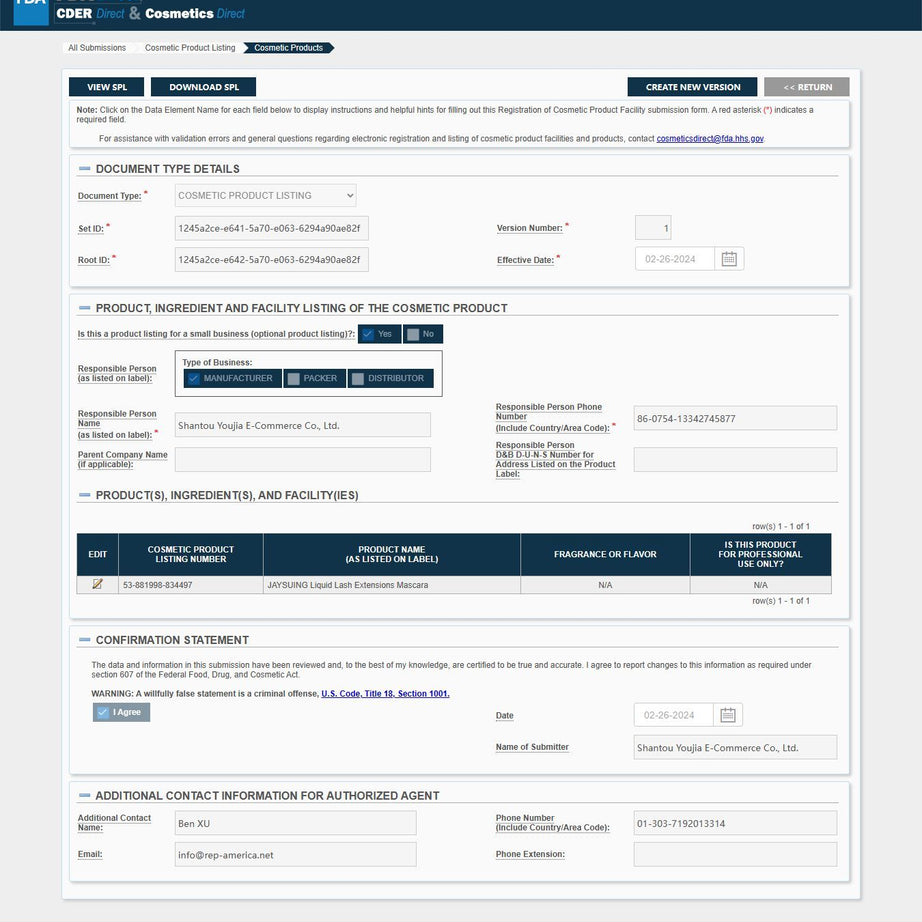This screenshot has height=922, width=922.
Task: Click the Create New Version button
Action: [692, 87]
